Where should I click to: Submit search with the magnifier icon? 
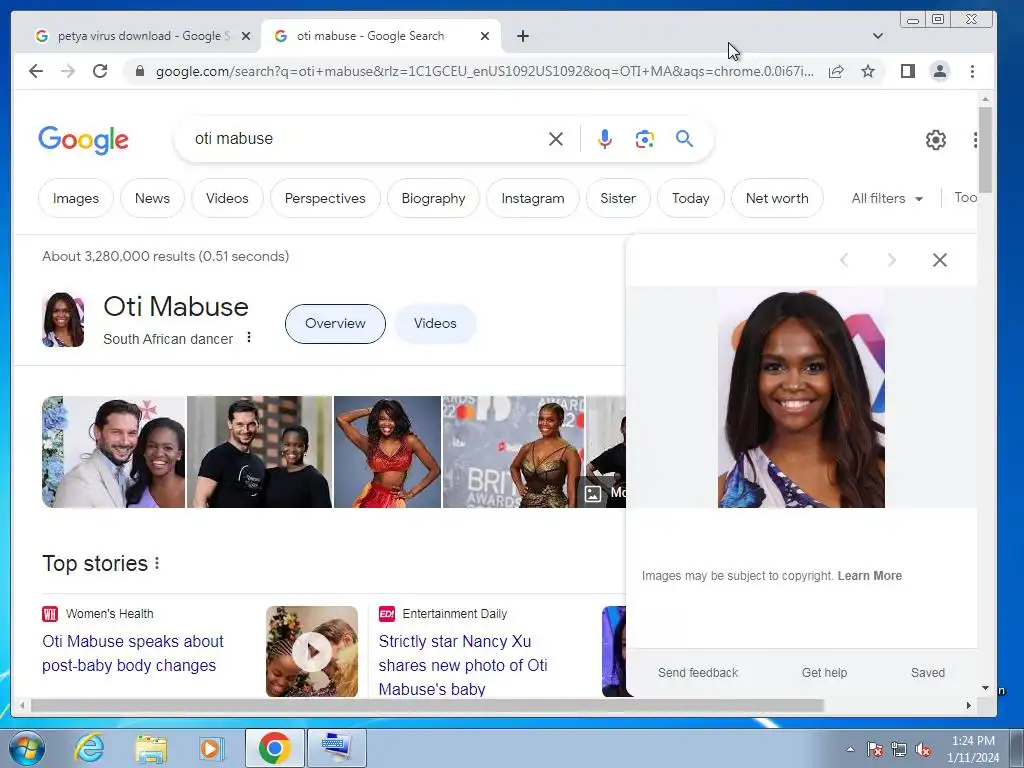684,138
